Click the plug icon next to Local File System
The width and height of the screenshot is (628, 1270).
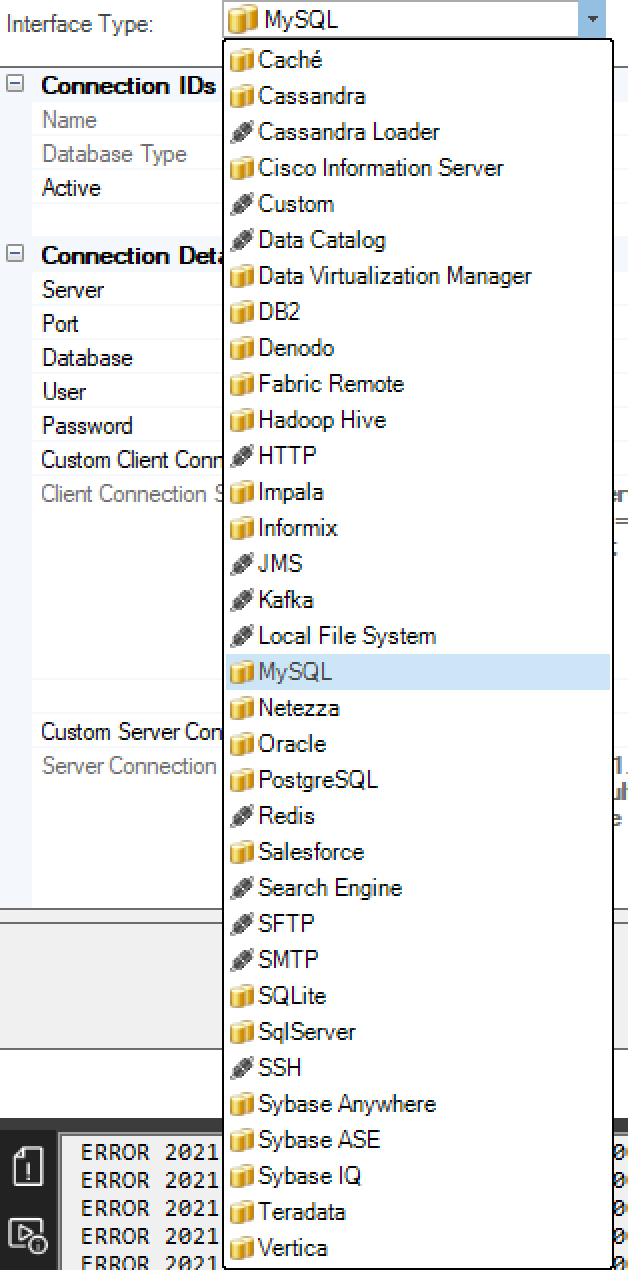tap(242, 636)
